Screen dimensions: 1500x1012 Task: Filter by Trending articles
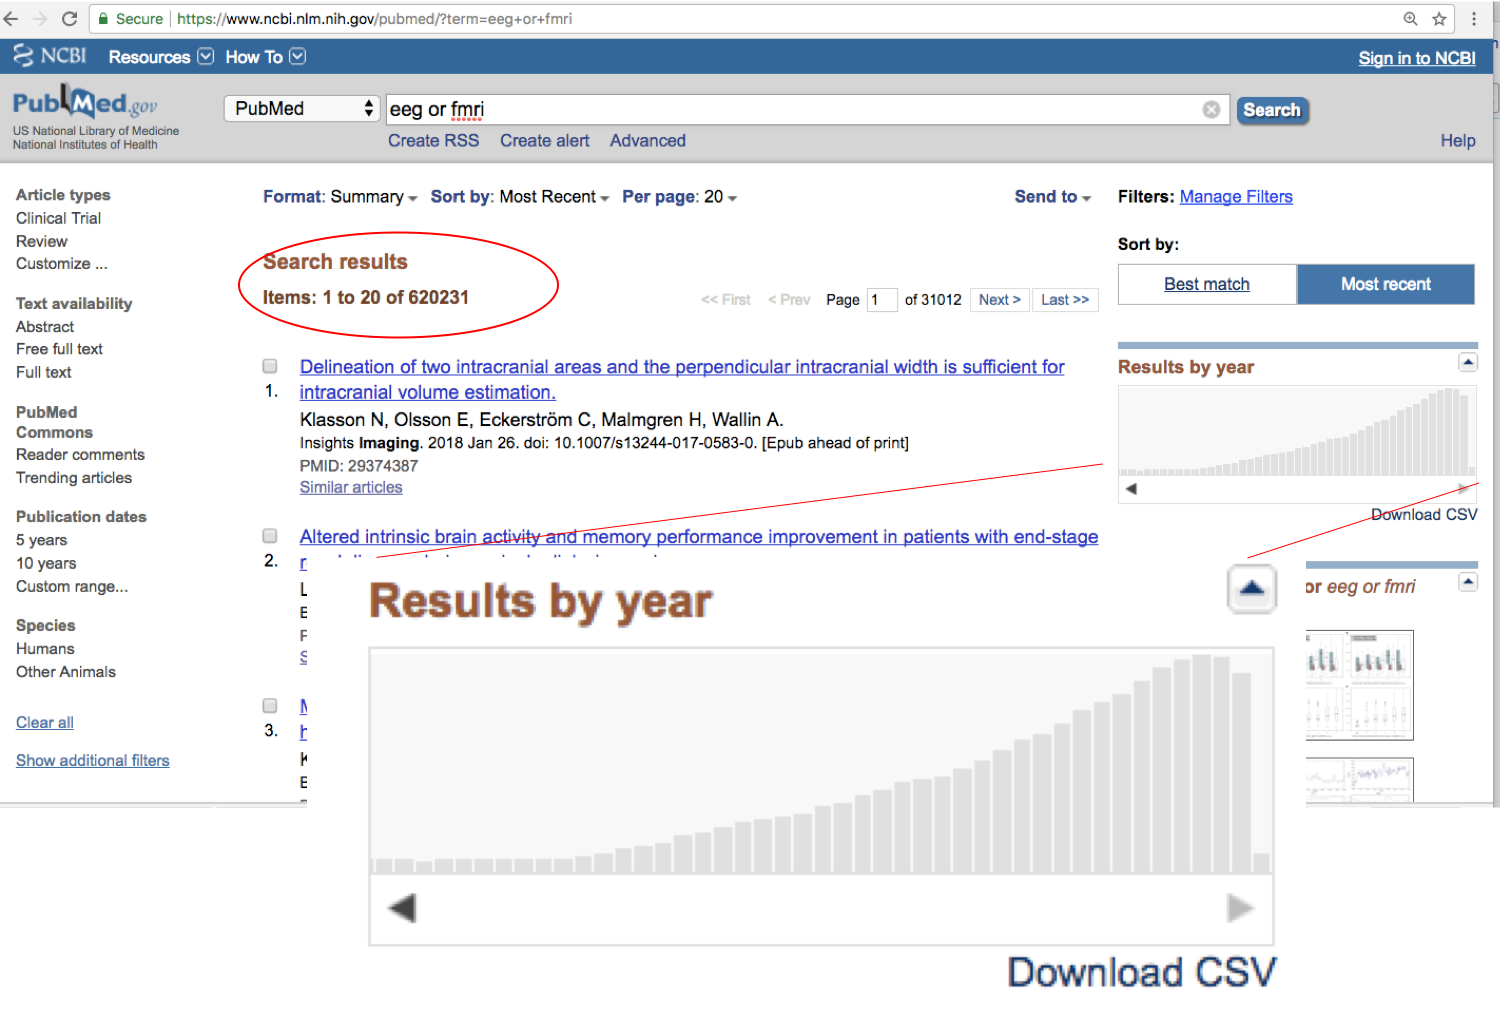(74, 478)
